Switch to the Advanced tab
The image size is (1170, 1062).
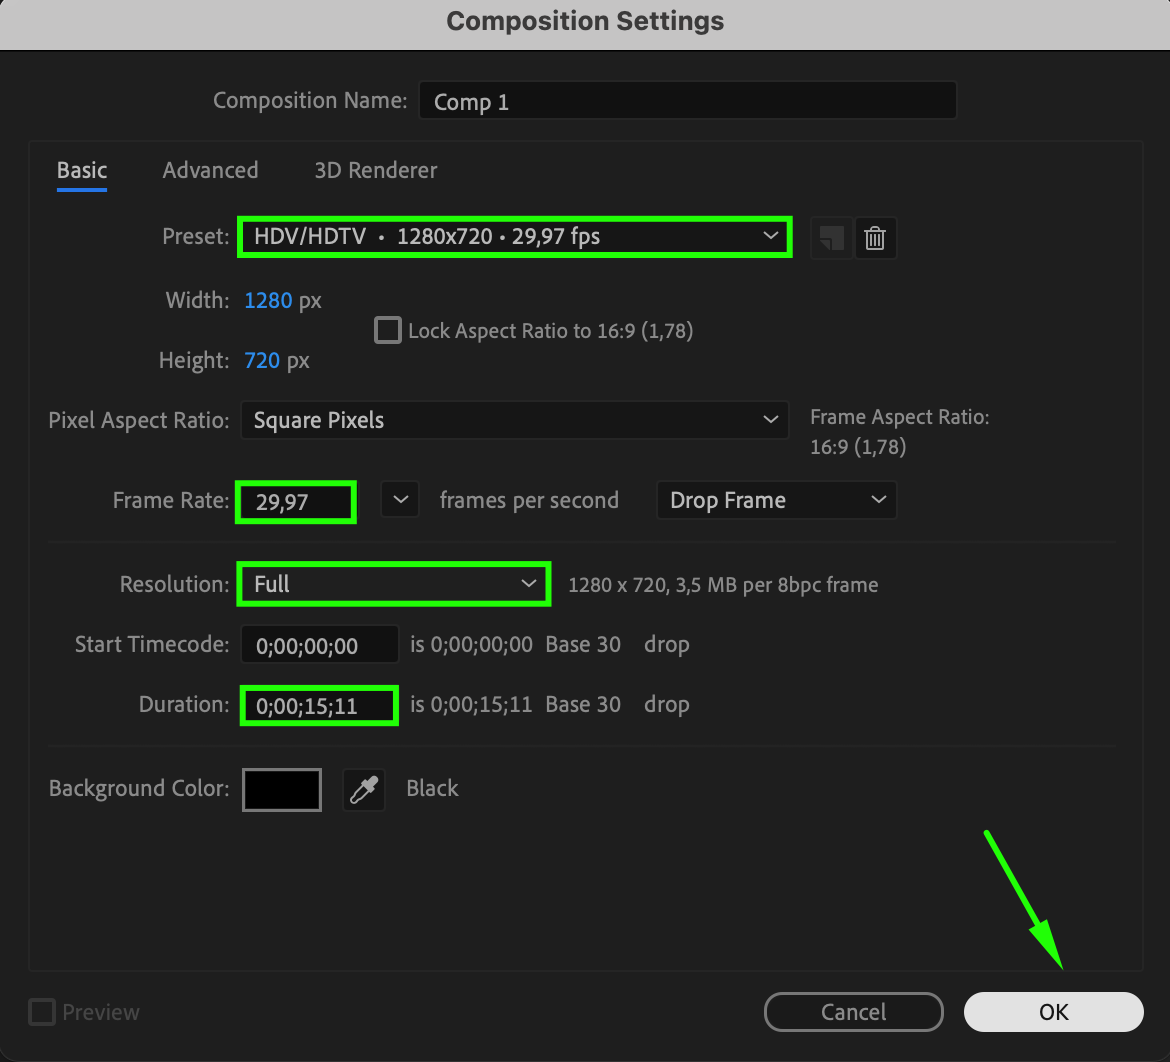coord(210,170)
